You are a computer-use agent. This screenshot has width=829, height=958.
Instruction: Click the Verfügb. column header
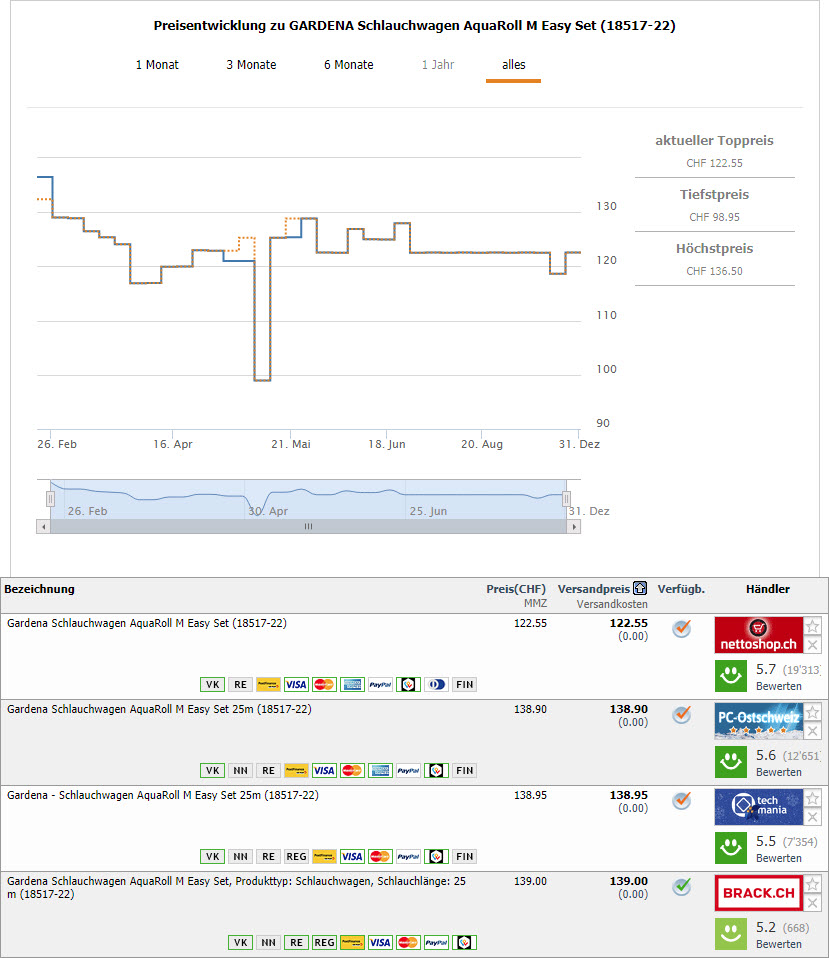[681, 589]
